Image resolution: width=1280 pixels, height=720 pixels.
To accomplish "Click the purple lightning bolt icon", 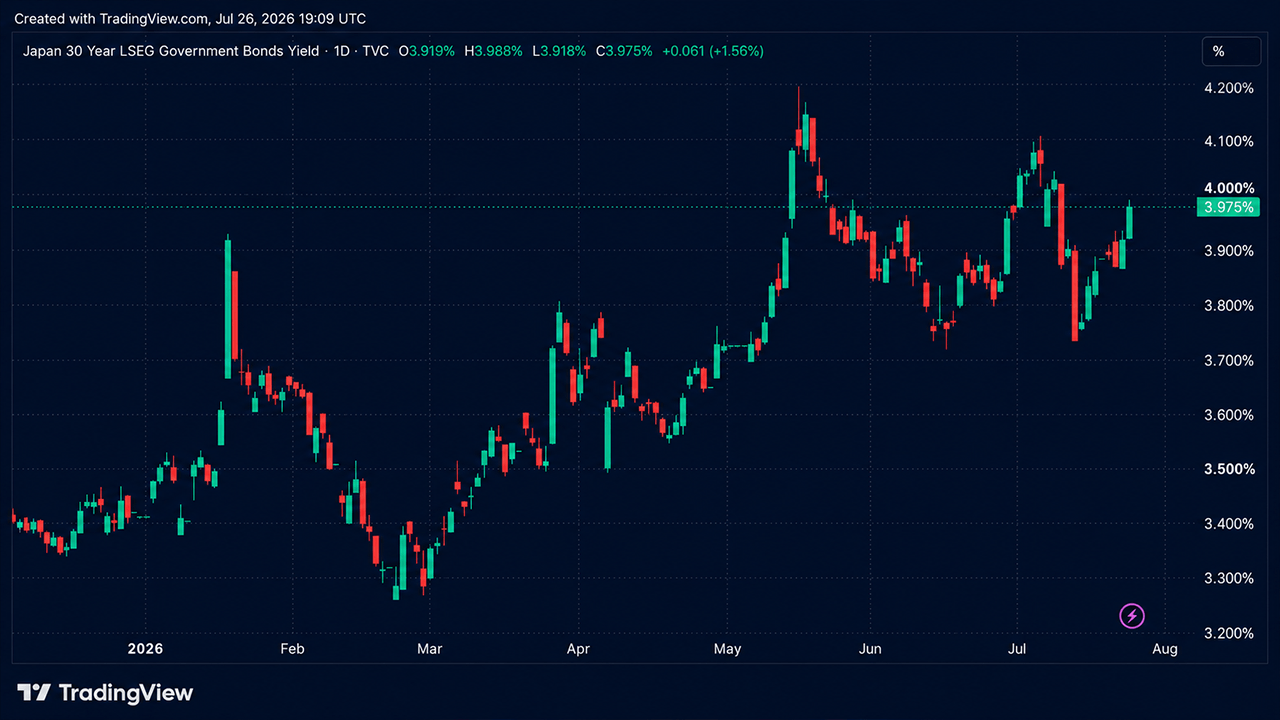I will [x=1131, y=616].
